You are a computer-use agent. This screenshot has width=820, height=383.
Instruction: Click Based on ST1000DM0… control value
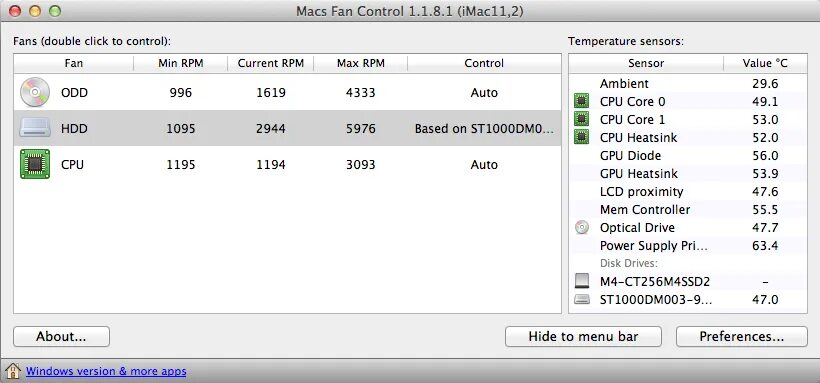[484, 129]
